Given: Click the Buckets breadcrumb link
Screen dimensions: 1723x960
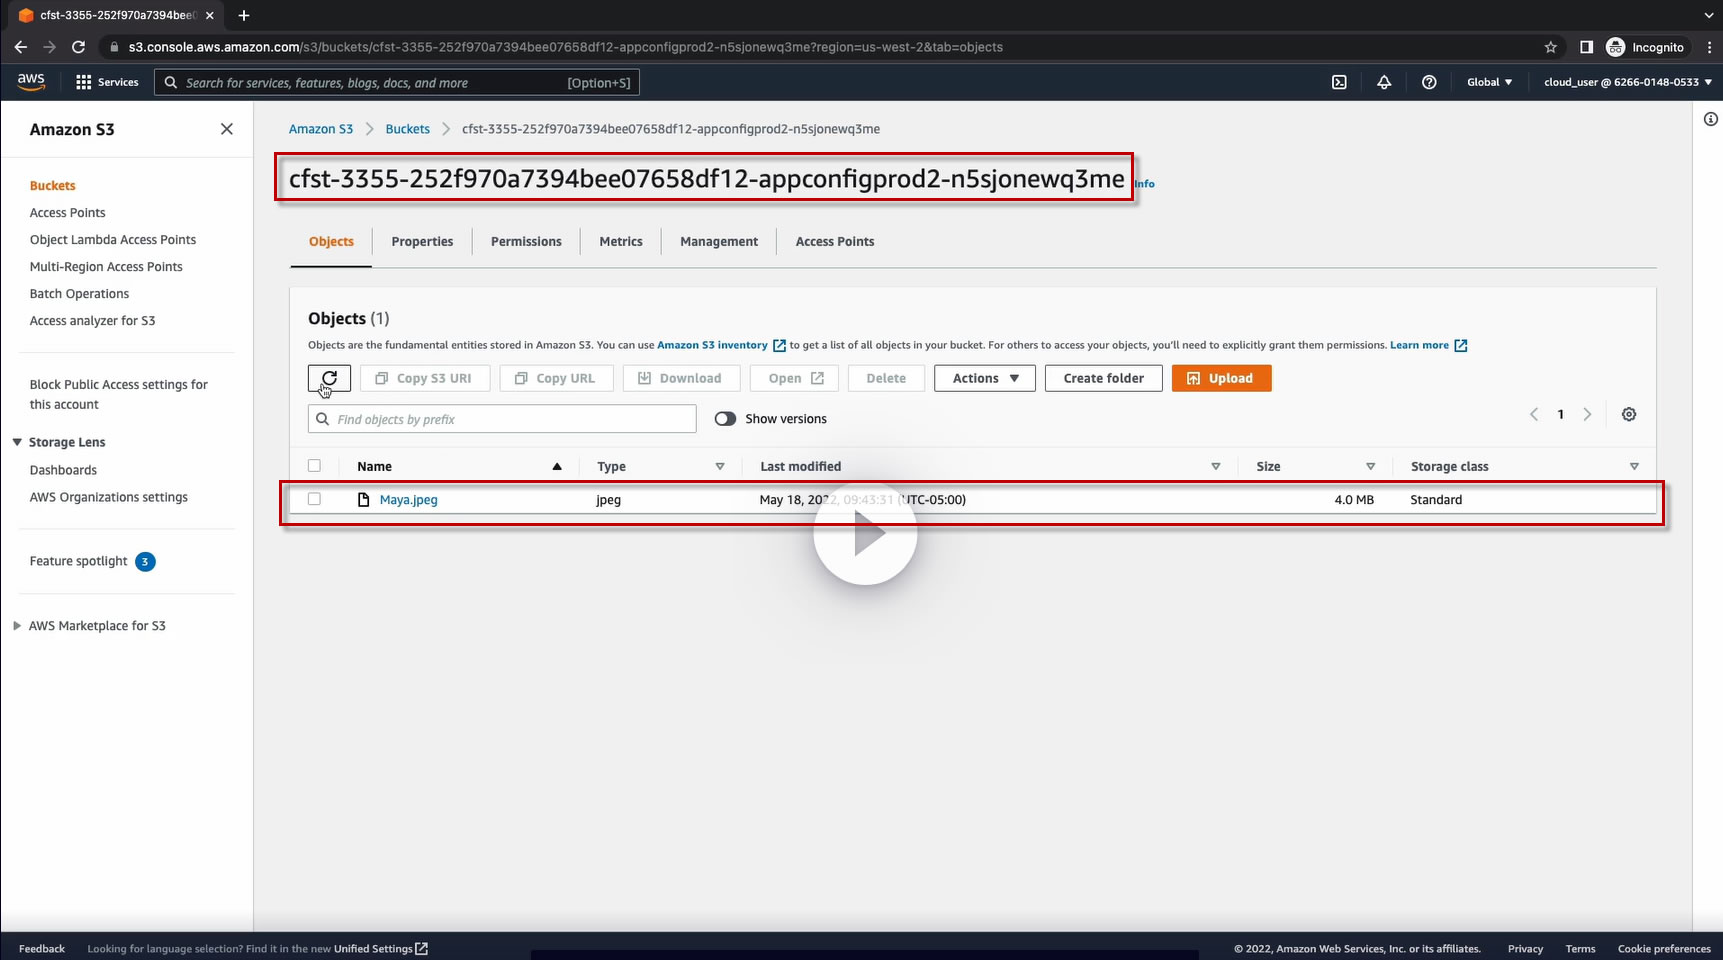Looking at the screenshot, I should point(408,129).
